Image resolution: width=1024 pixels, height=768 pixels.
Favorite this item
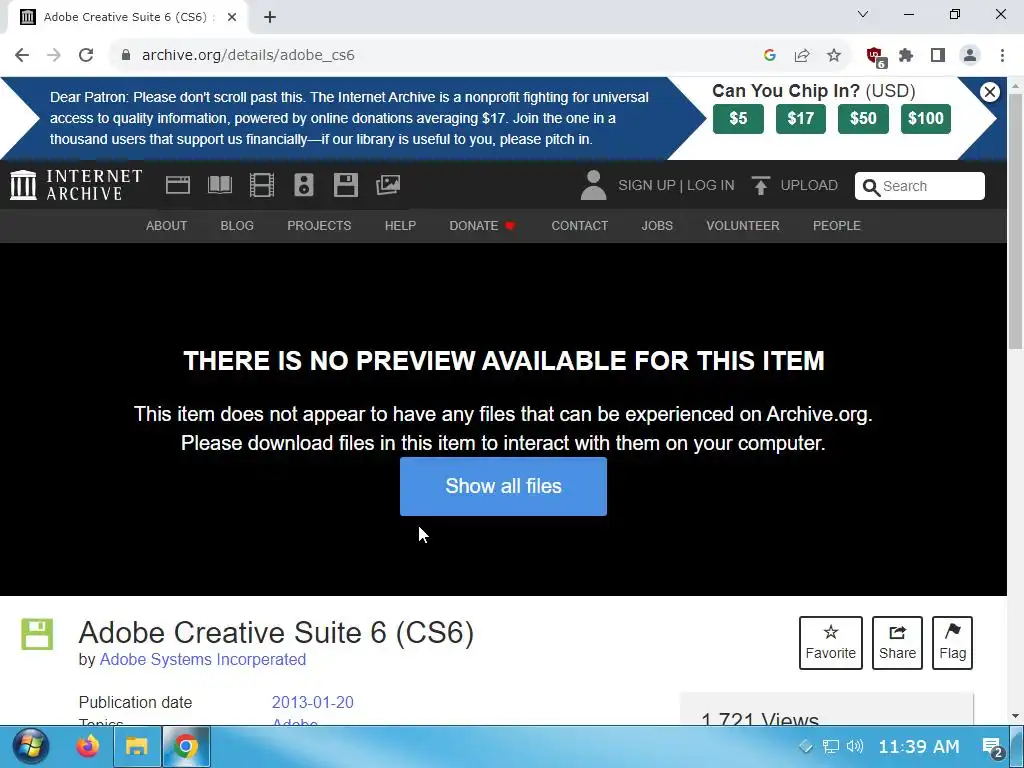click(x=831, y=643)
